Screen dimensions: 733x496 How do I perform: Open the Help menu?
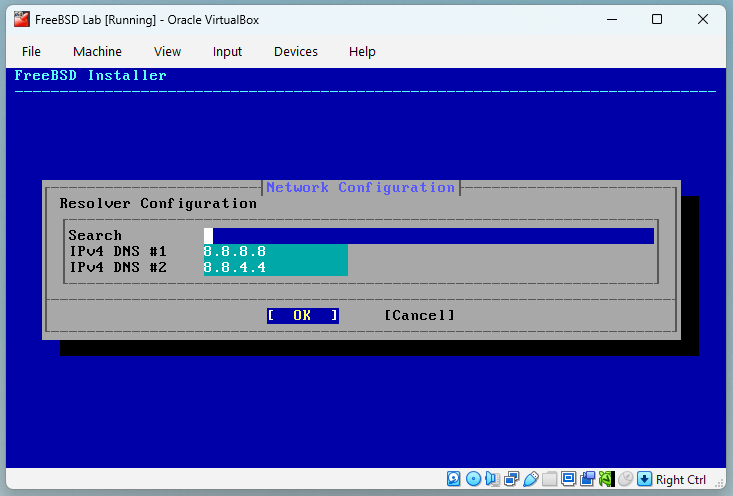(362, 51)
